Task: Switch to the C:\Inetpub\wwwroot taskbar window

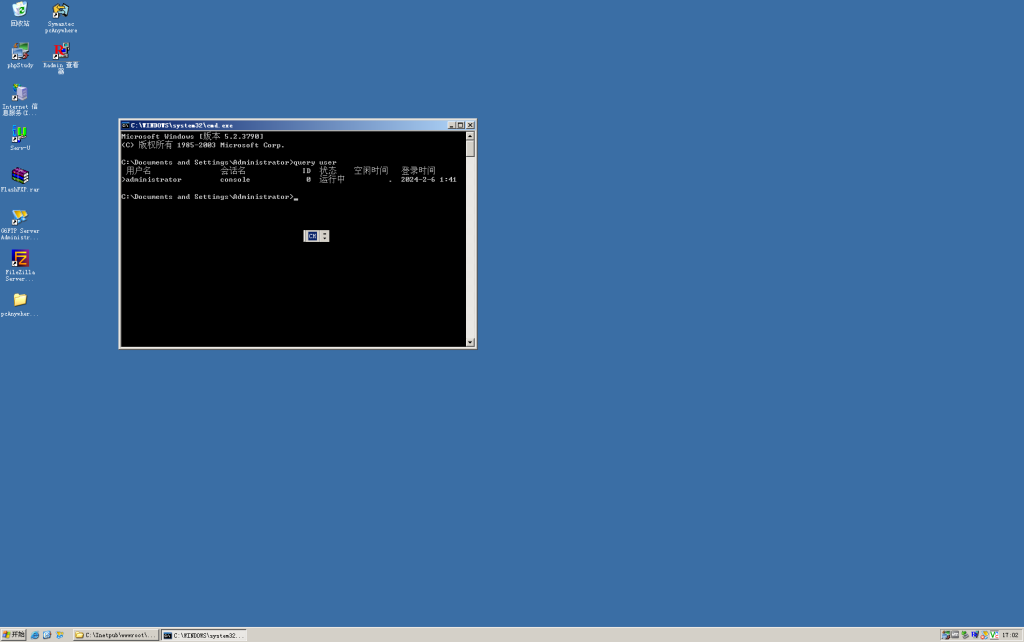Action: point(115,635)
